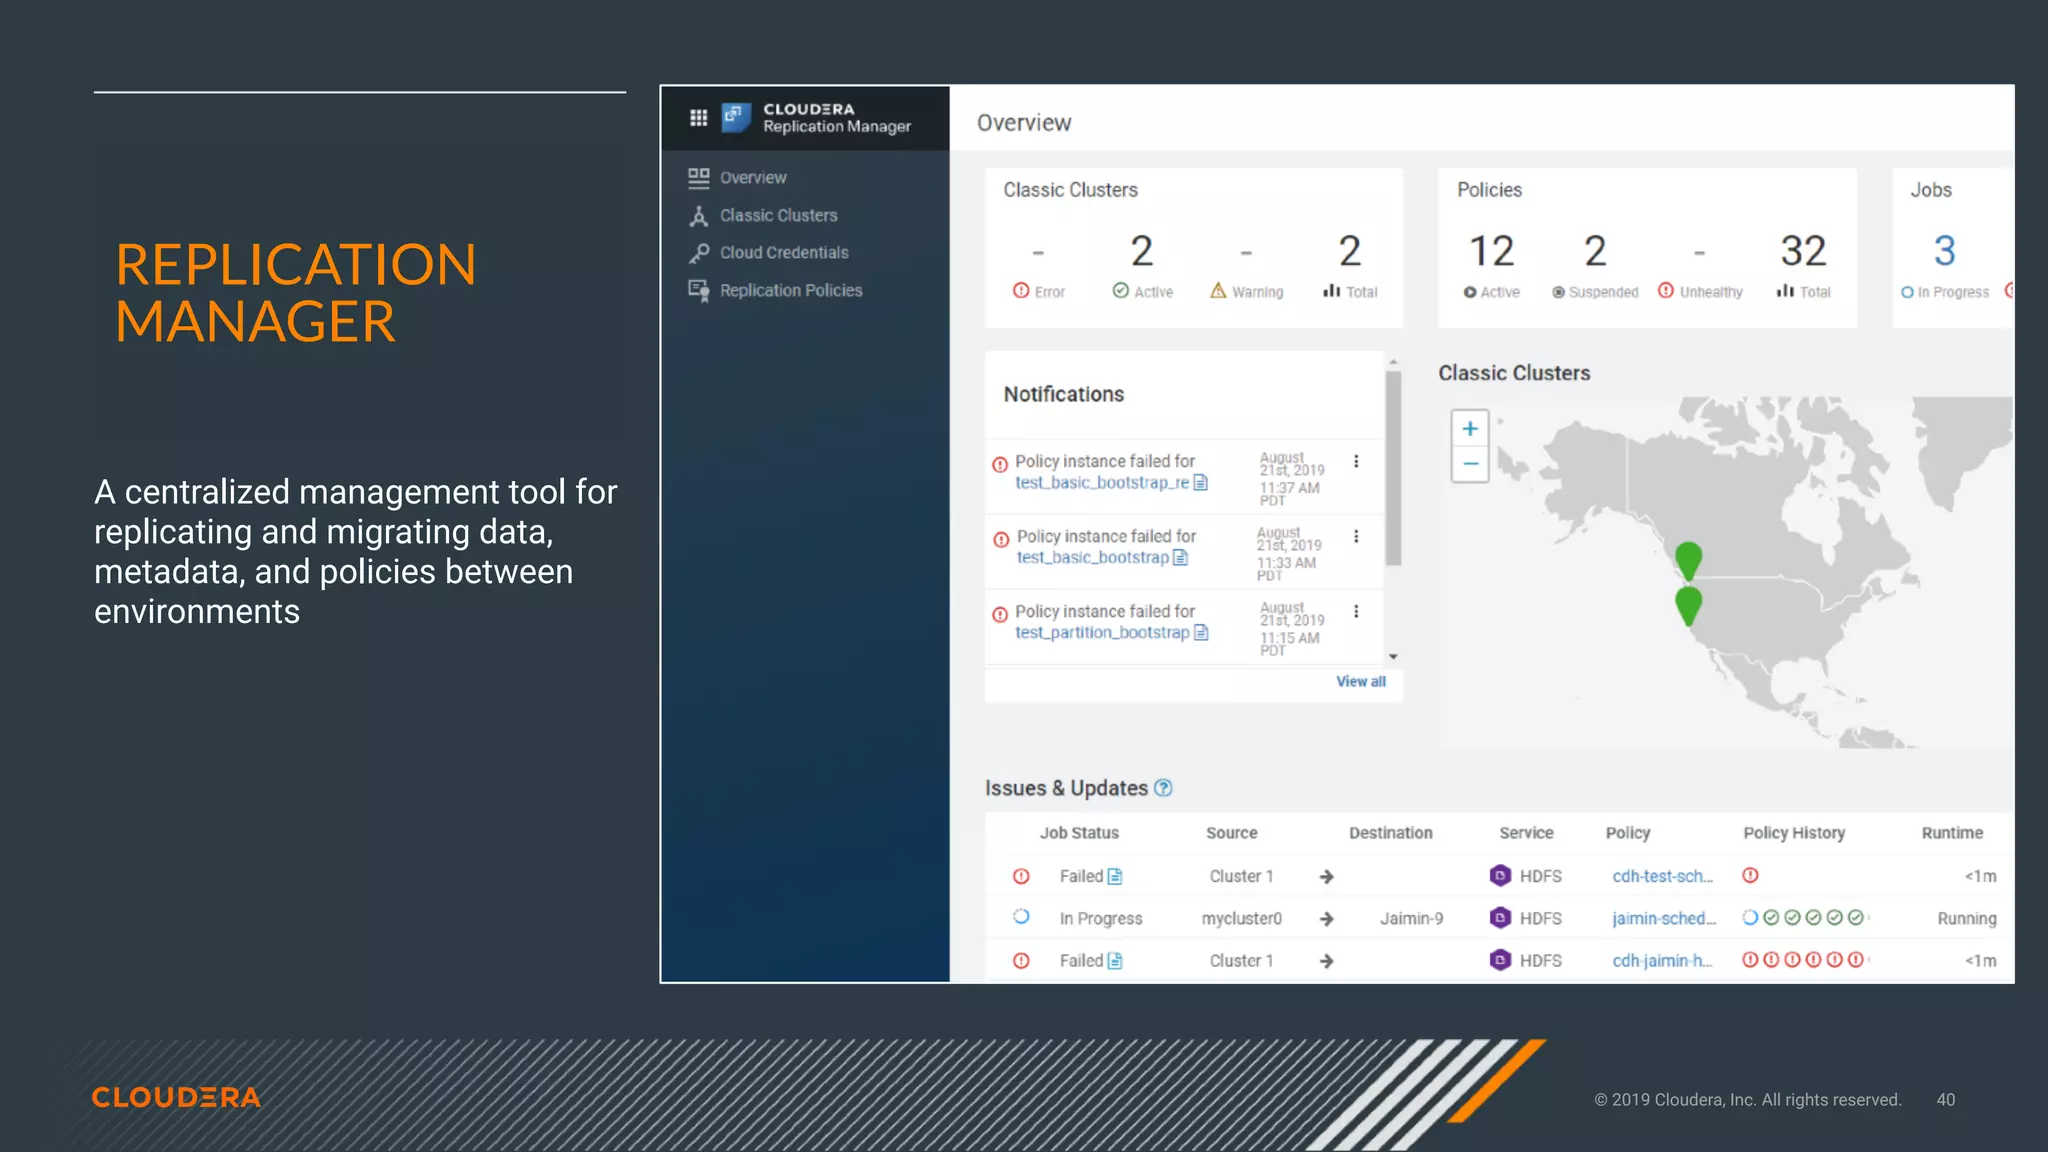Click the Error status icon in Classic Clusters card

tap(1021, 290)
